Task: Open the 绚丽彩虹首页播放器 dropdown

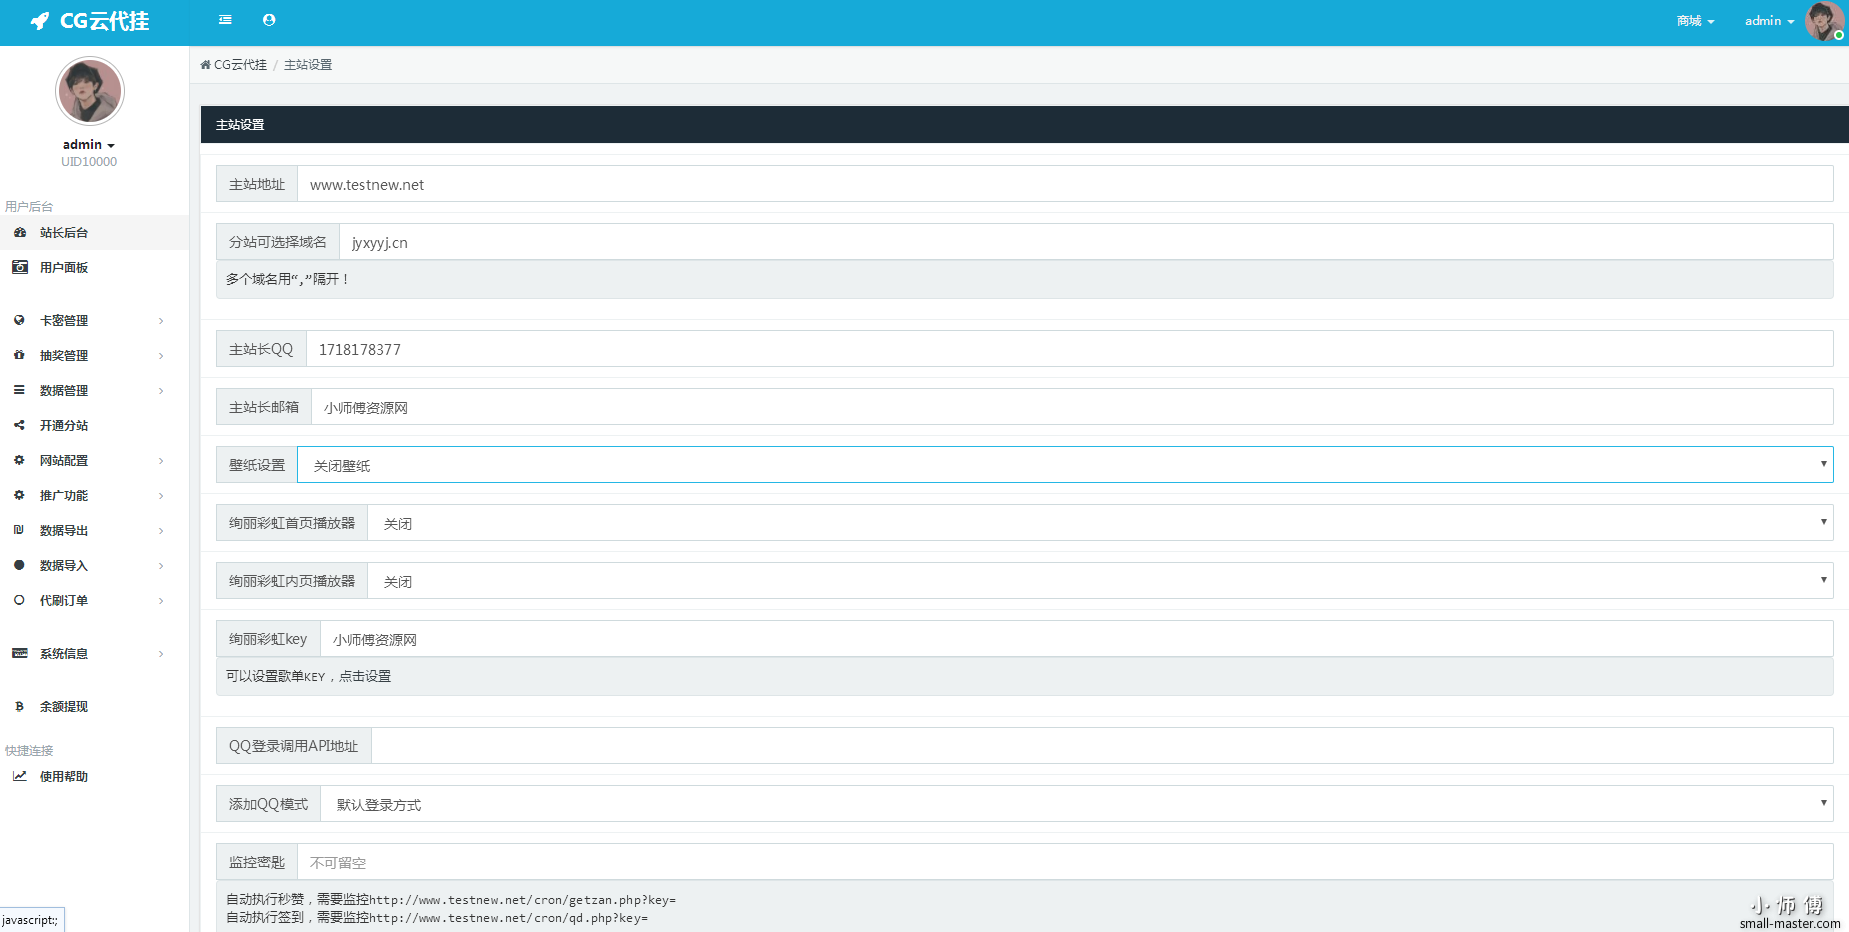Action: [1100, 523]
